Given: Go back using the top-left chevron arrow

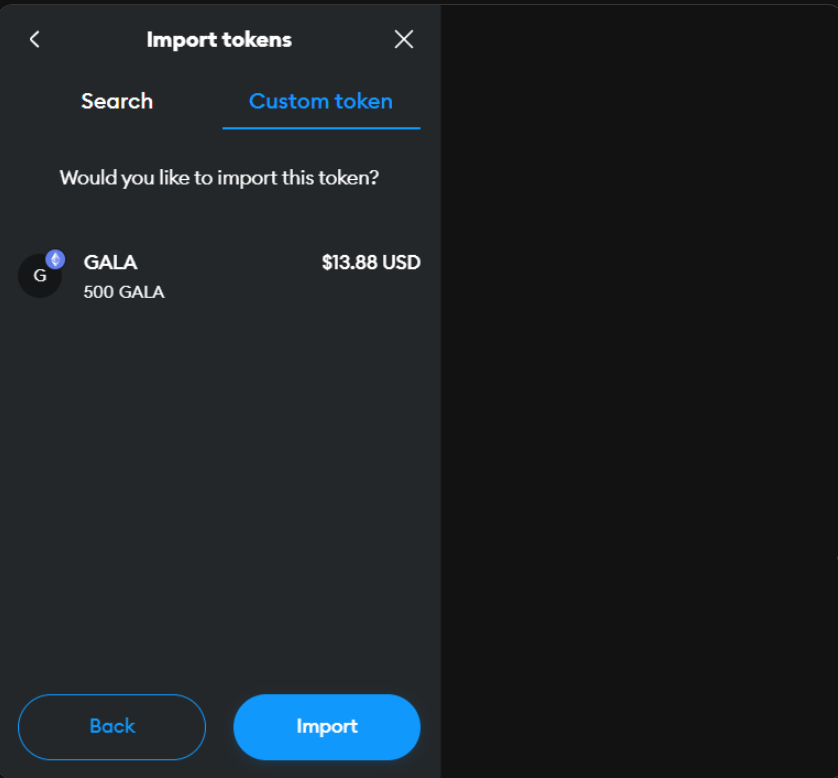Looking at the screenshot, I should click(x=35, y=39).
